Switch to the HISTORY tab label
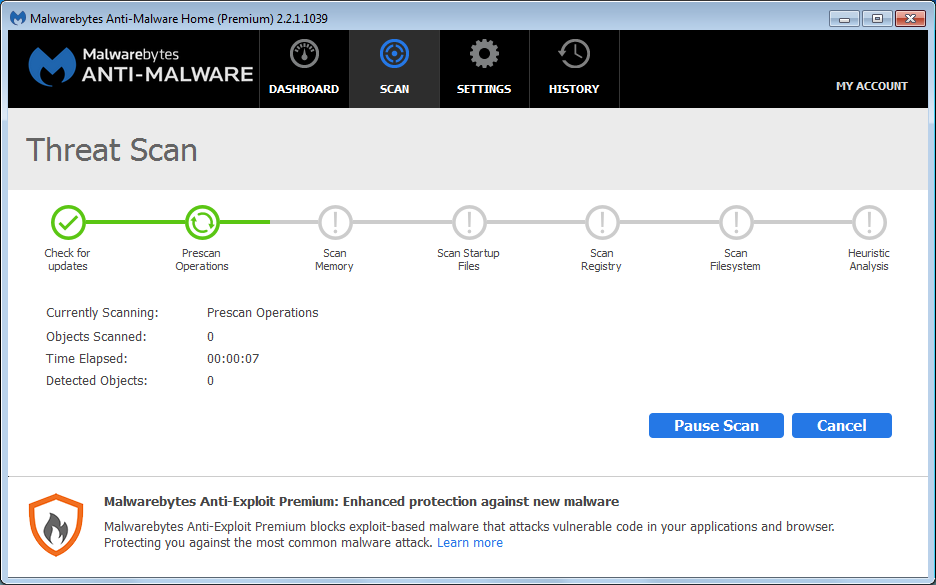Viewport: 936px width, 585px height. (x=574, y=89)
